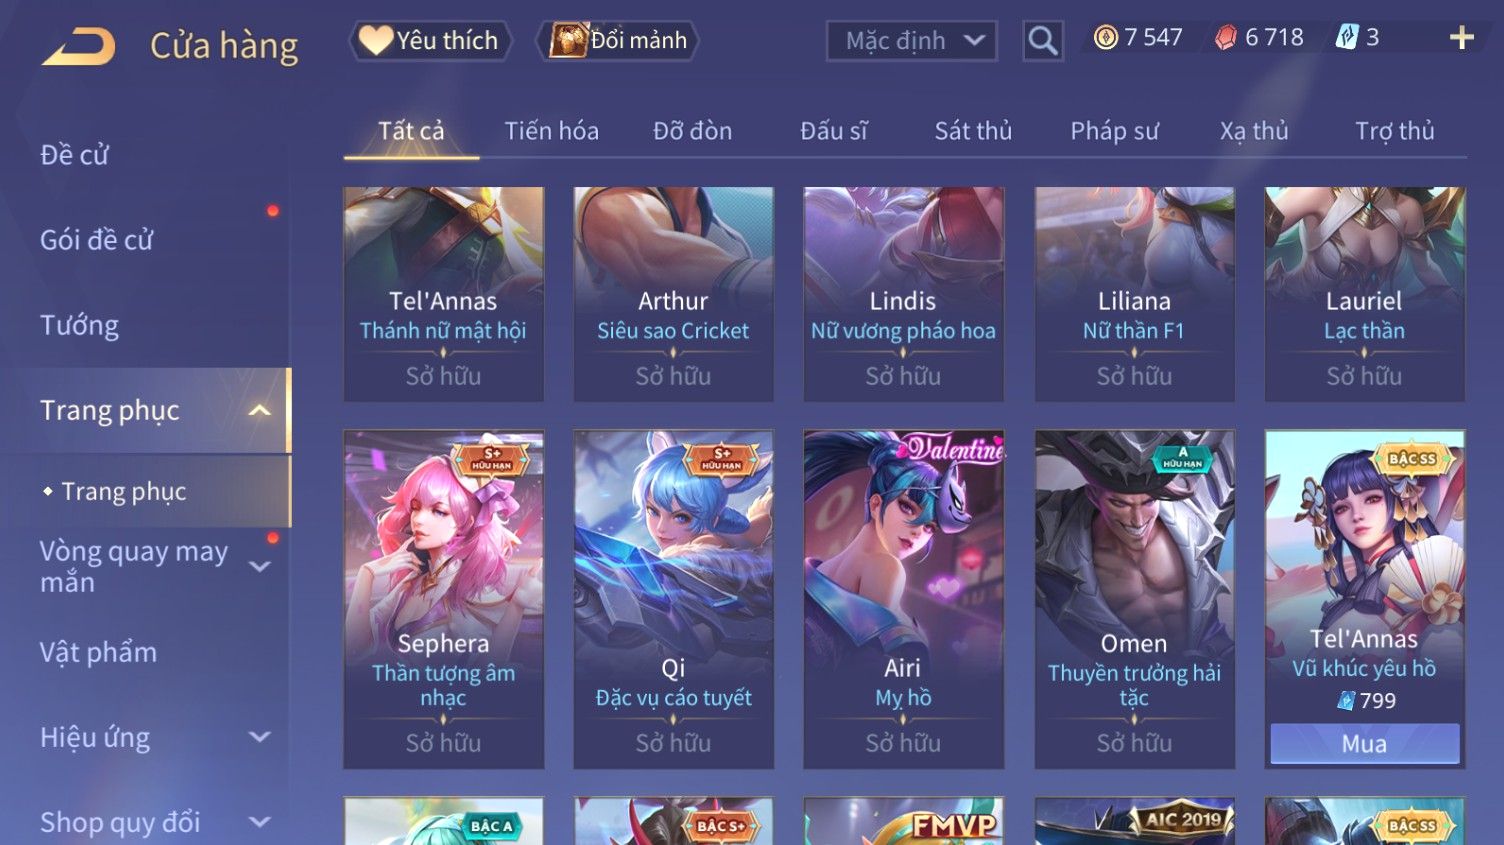Open the Mặc định sort dropdown
This screenshot has width=1504, height=845.
coord(911,41)
